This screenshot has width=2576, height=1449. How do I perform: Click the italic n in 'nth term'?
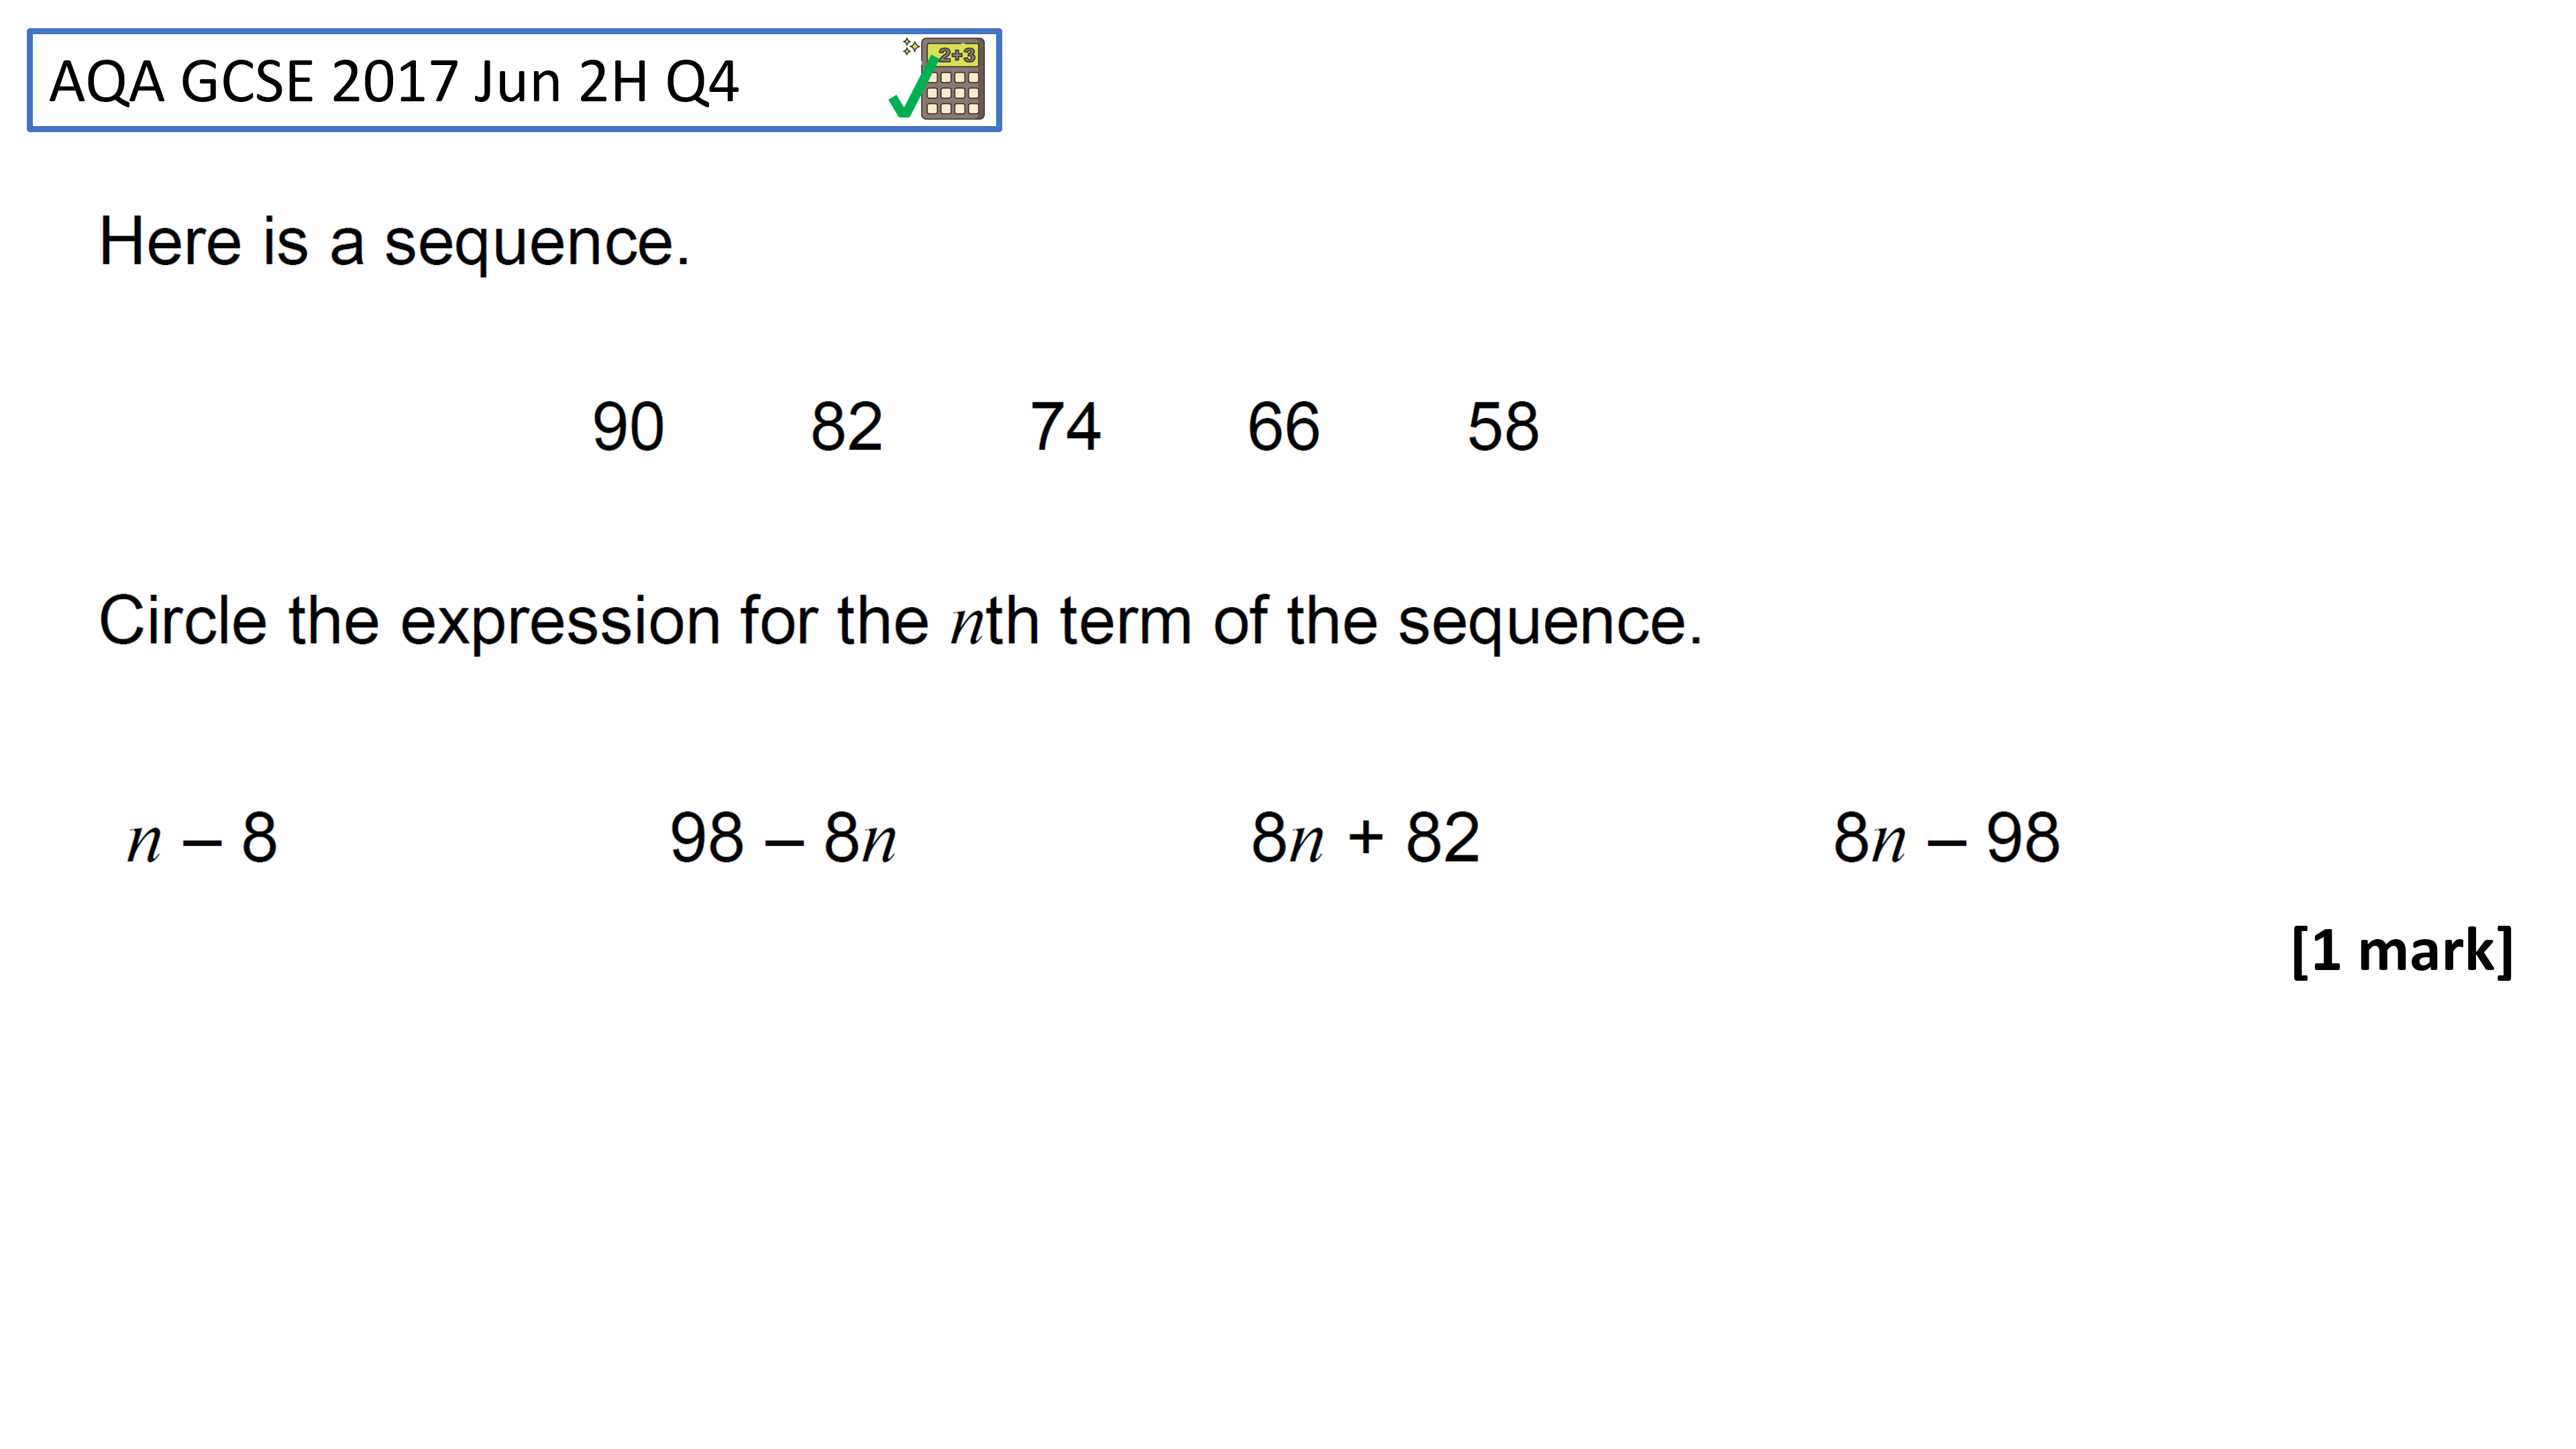click(x=967, y=624)
